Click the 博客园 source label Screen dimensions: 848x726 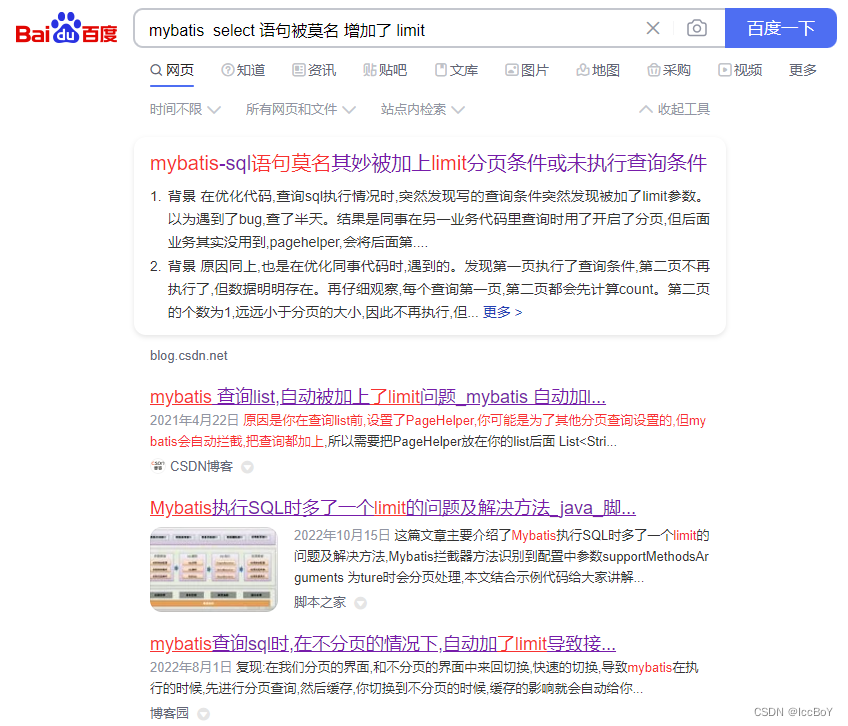tap(169, 713)
